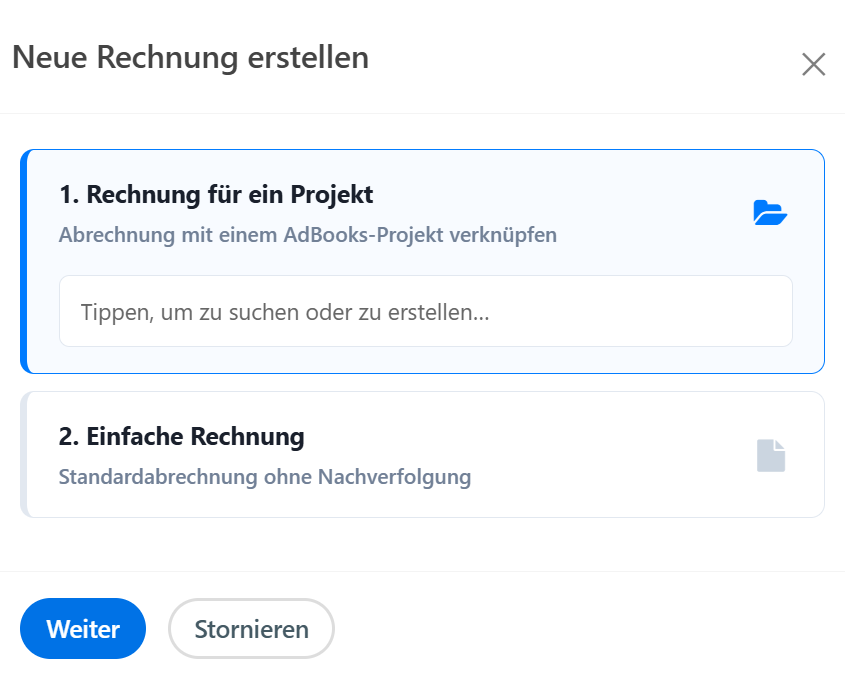
Task: Click the open folder project icon
Action: (x=770, y=212)
